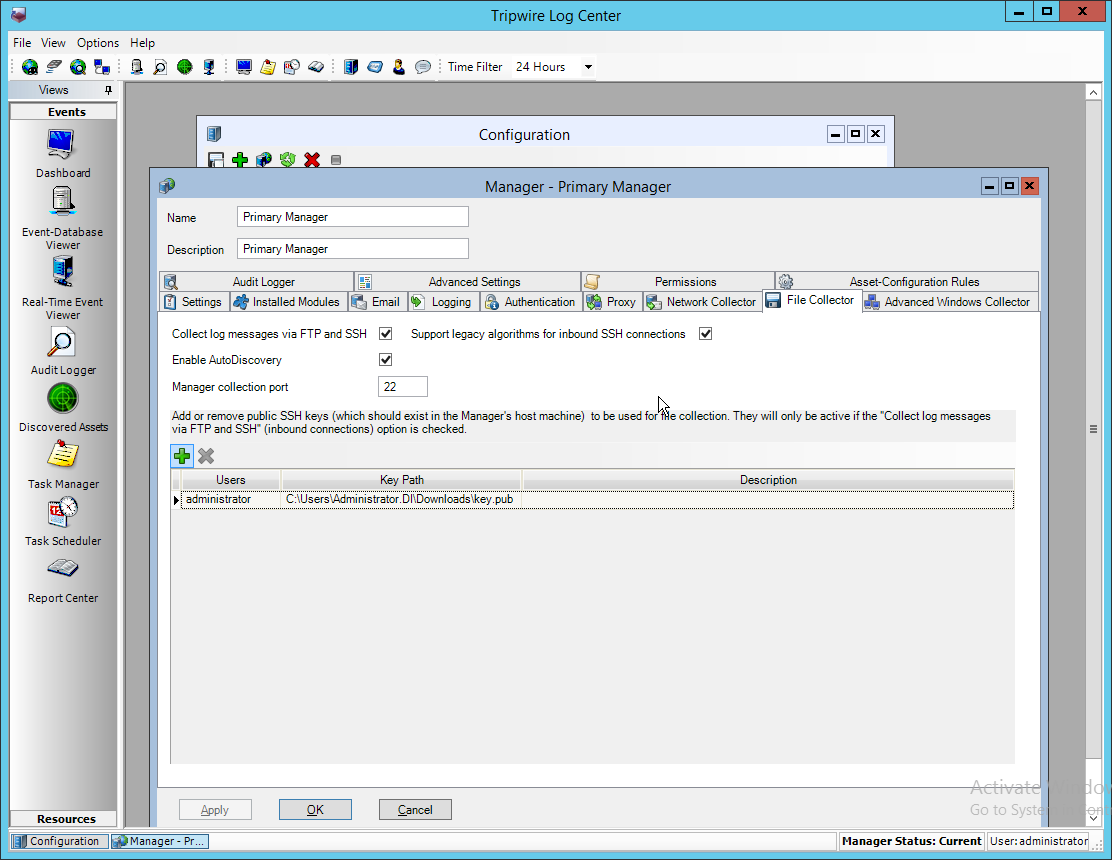The width and height of the screenshot is (1112, 860).
Task: Pin the Views panel
Action: click(109, 90)
